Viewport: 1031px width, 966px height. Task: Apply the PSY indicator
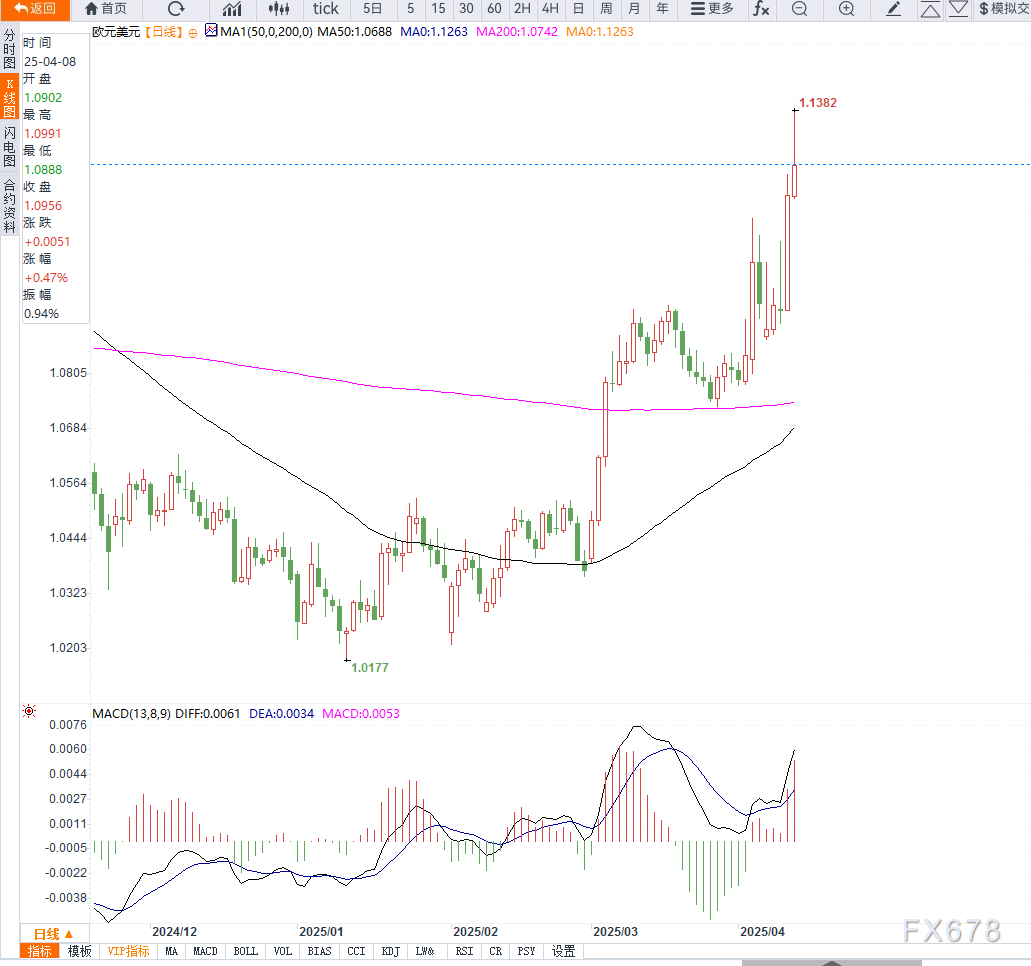527,951
